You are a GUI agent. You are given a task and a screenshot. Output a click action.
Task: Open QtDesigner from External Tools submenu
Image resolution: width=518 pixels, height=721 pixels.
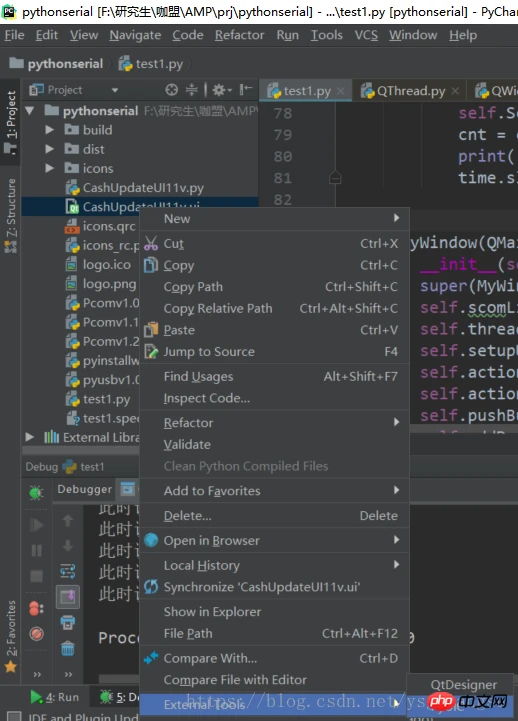click(463, 685)
